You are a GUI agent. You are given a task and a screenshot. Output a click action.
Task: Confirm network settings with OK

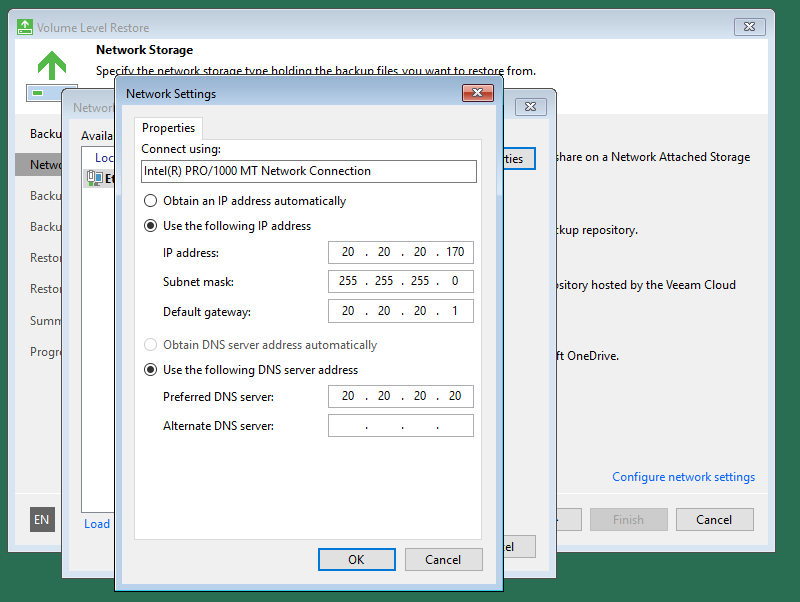[x=357, y=560]
